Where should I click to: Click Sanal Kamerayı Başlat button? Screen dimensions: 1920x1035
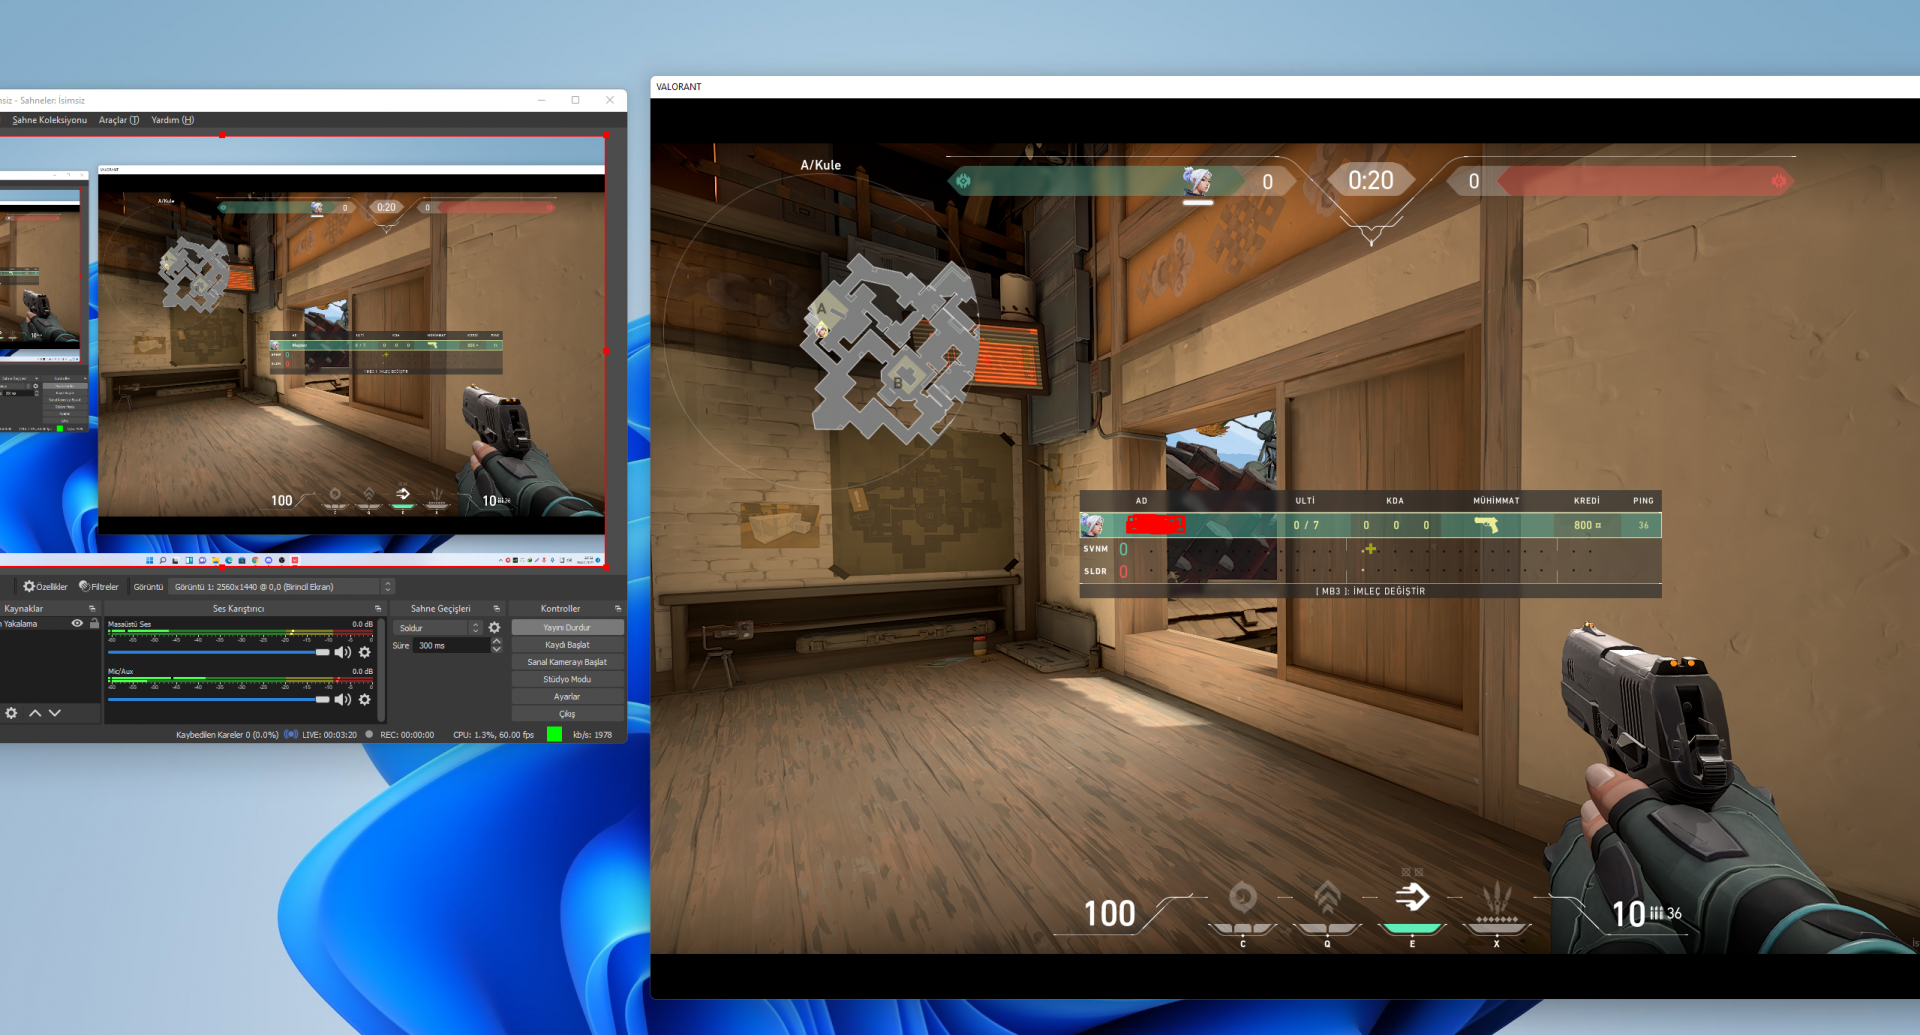point(567,662)
